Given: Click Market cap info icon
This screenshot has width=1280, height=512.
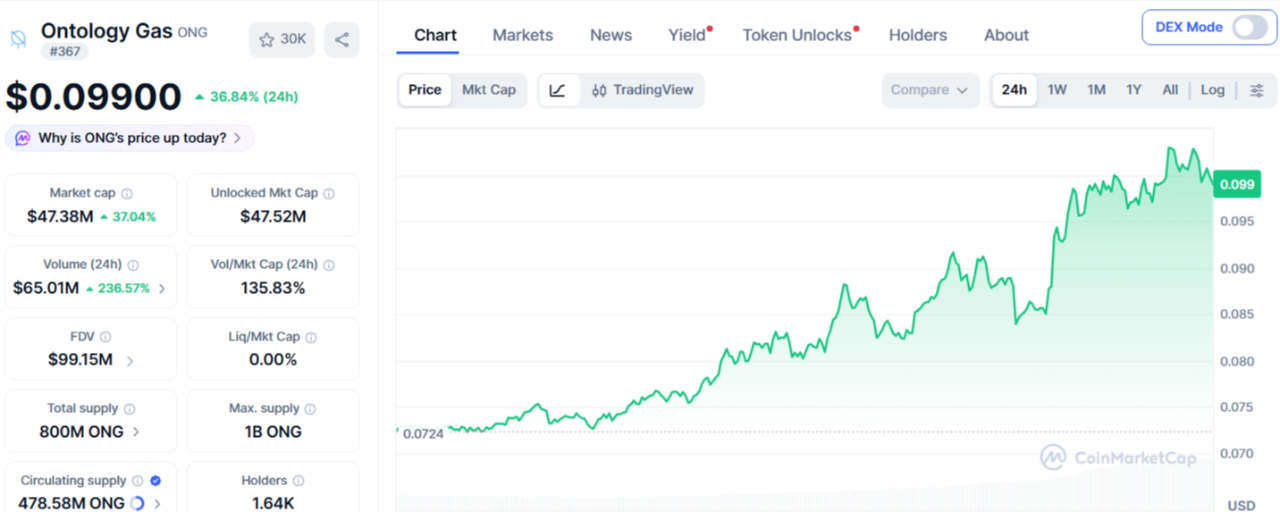Looking at the screenshot, I should [127, 194].
